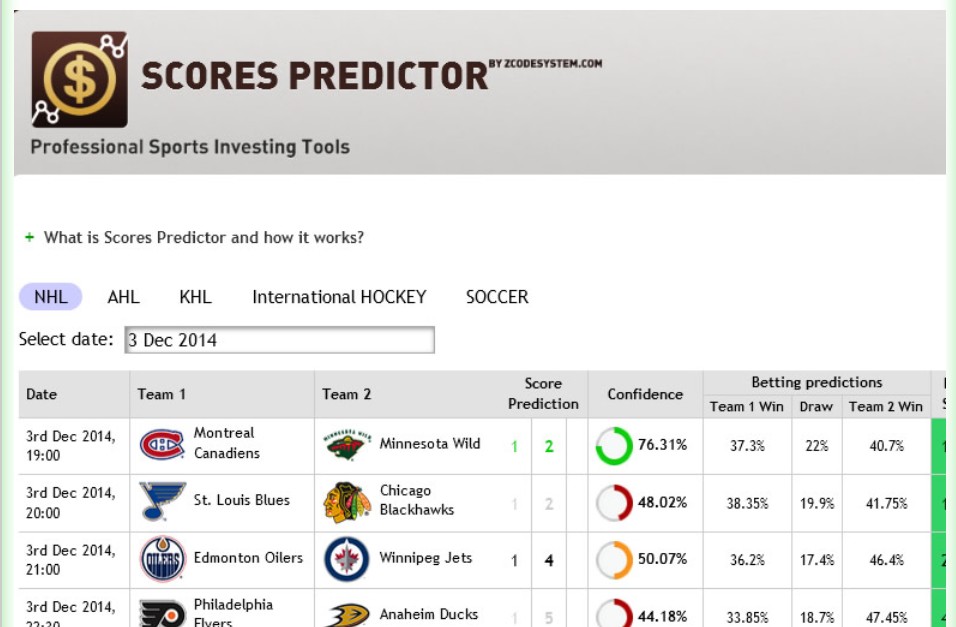Click the Philadelphia Flyers team logo
This screenshot has height=627, width=956.
162,613
